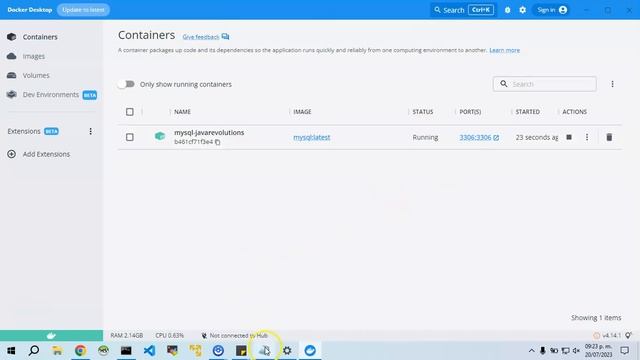Switch to Docker Desktop taskbar icon

(310, 351)
